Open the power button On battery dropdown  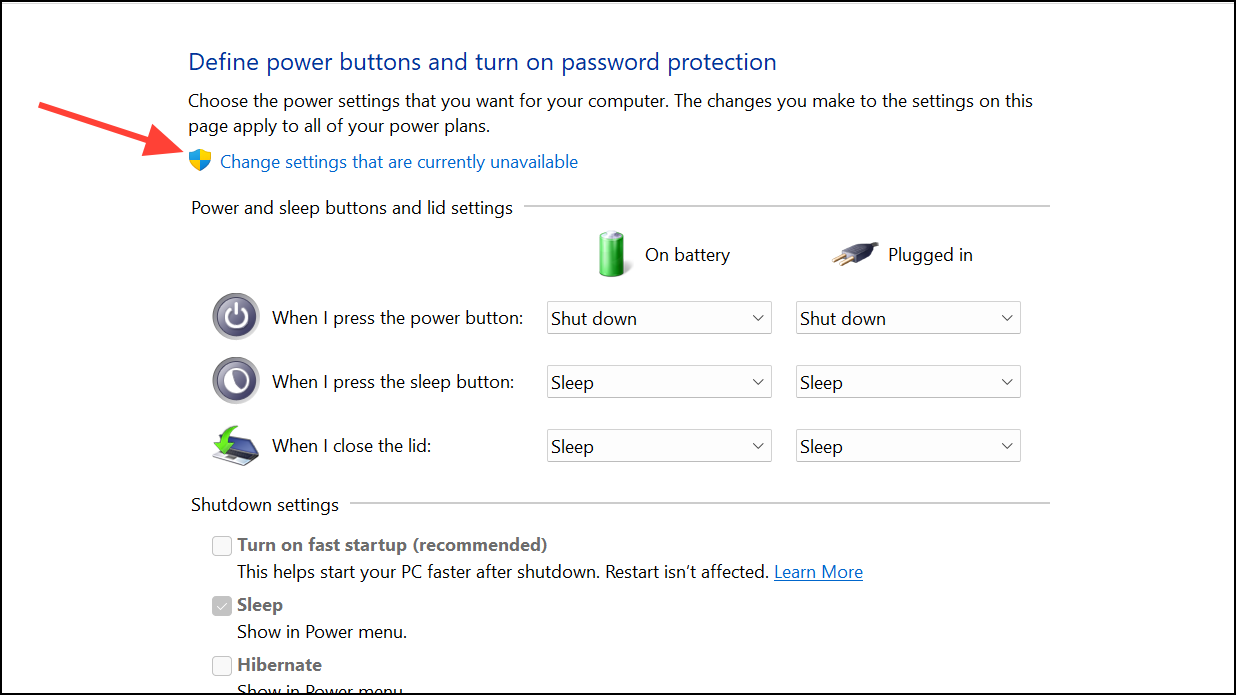(658, 317)
